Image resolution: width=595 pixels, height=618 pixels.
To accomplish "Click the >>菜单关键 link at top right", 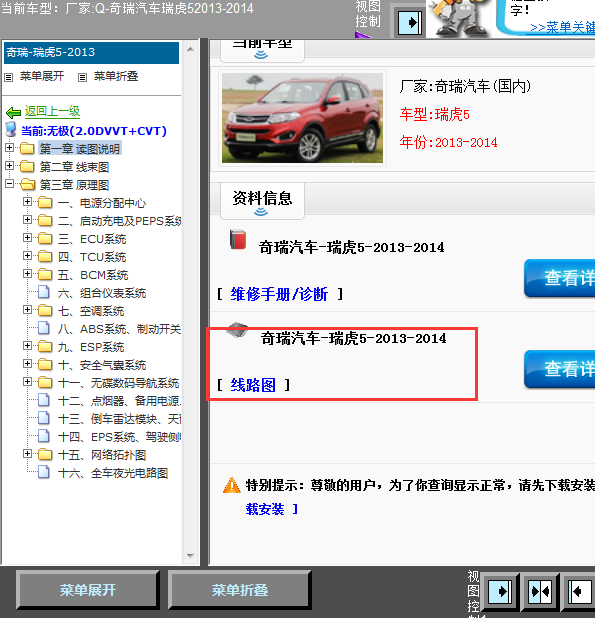I will (x=562, y=27).
